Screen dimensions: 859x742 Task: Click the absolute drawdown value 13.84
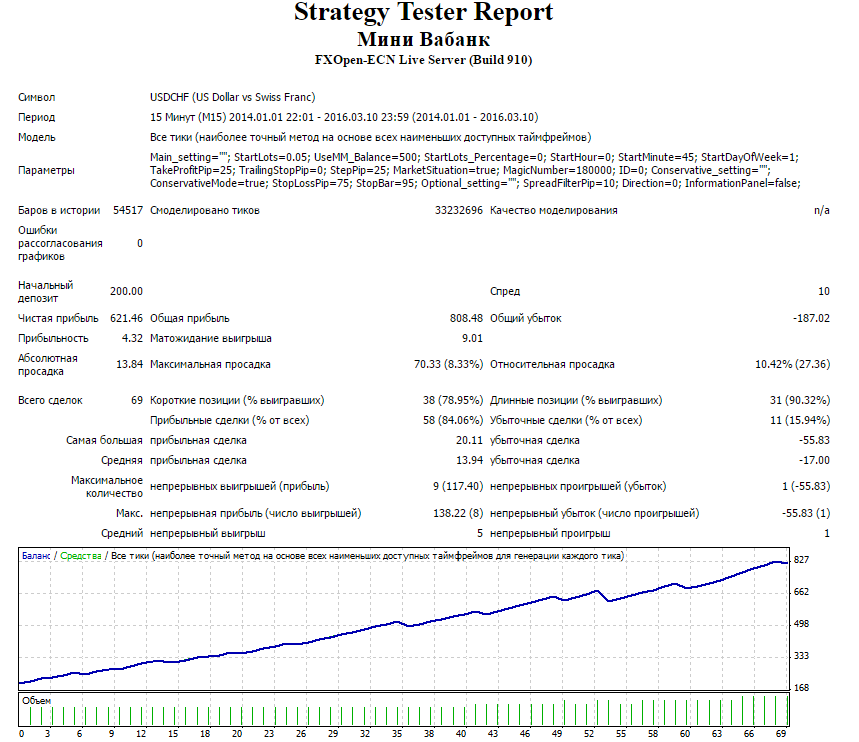coord(129,364)
